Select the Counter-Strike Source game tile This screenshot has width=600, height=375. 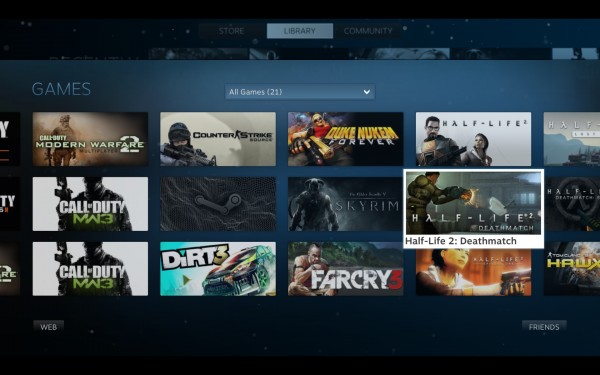tap(218, 139)
